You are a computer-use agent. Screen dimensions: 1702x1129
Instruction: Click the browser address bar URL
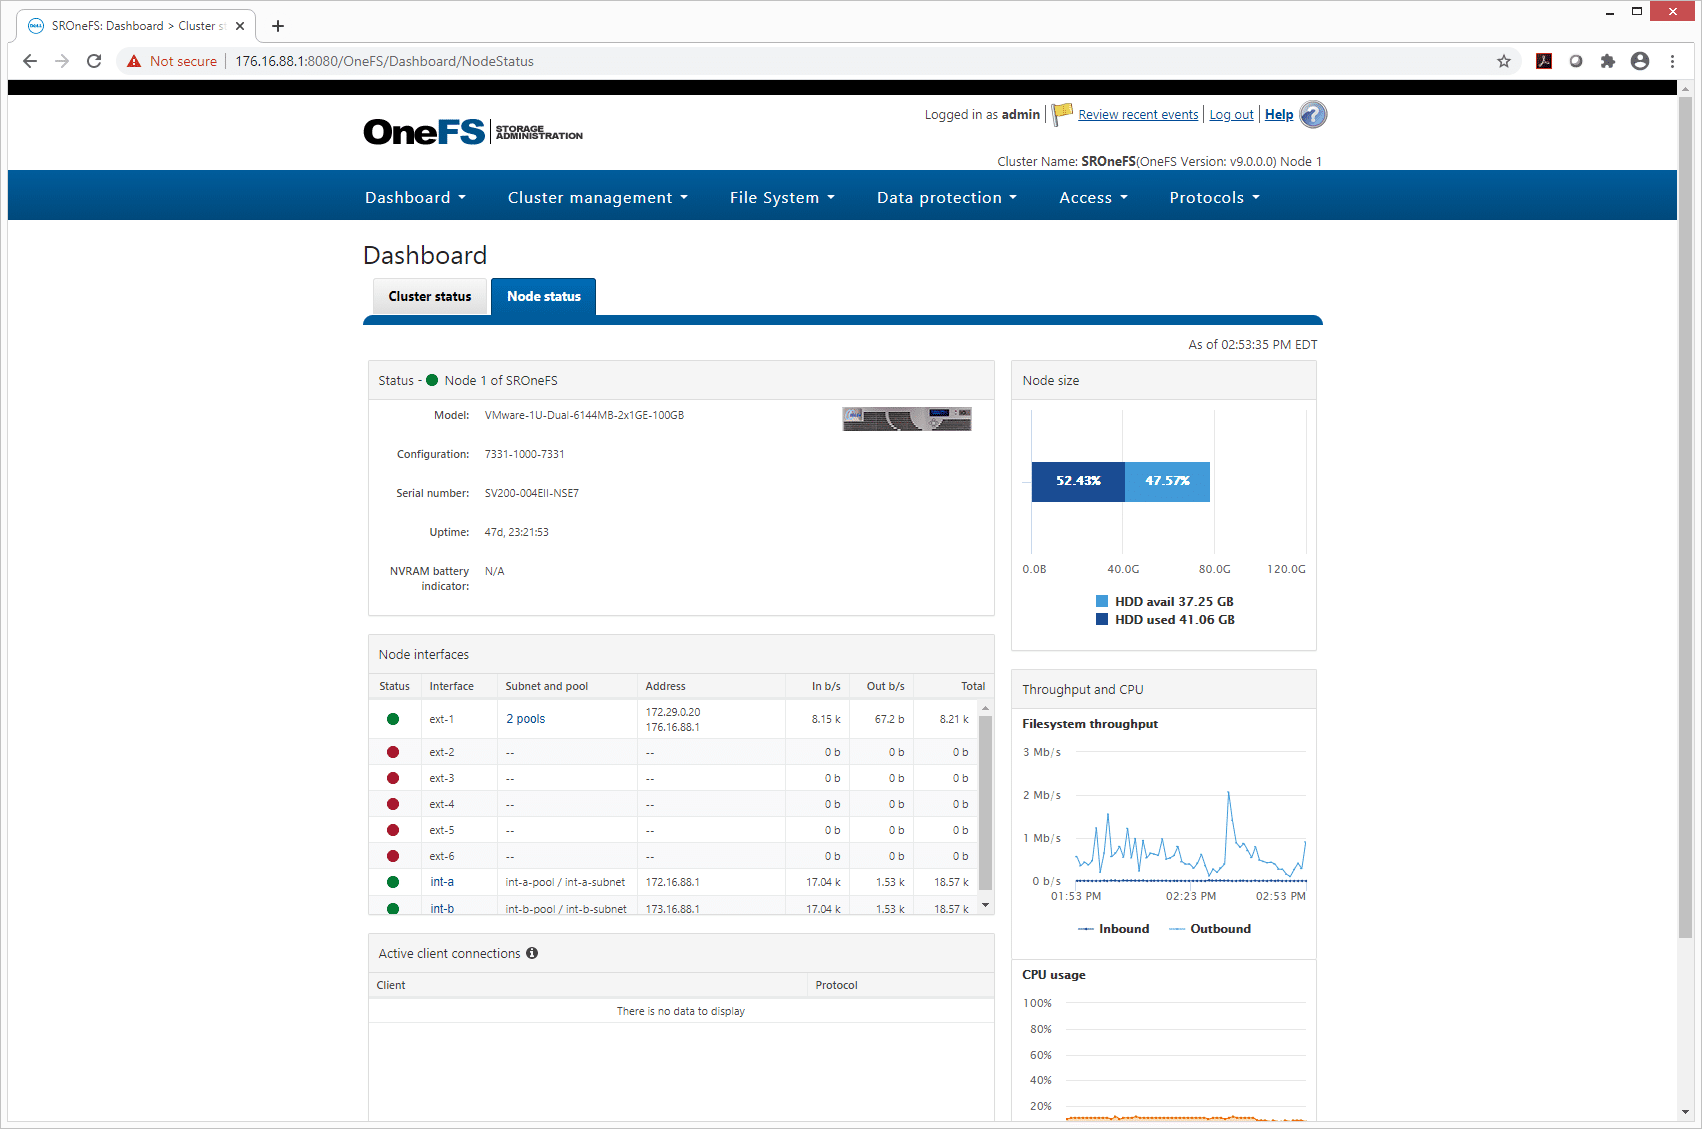(x=384, y=61)
